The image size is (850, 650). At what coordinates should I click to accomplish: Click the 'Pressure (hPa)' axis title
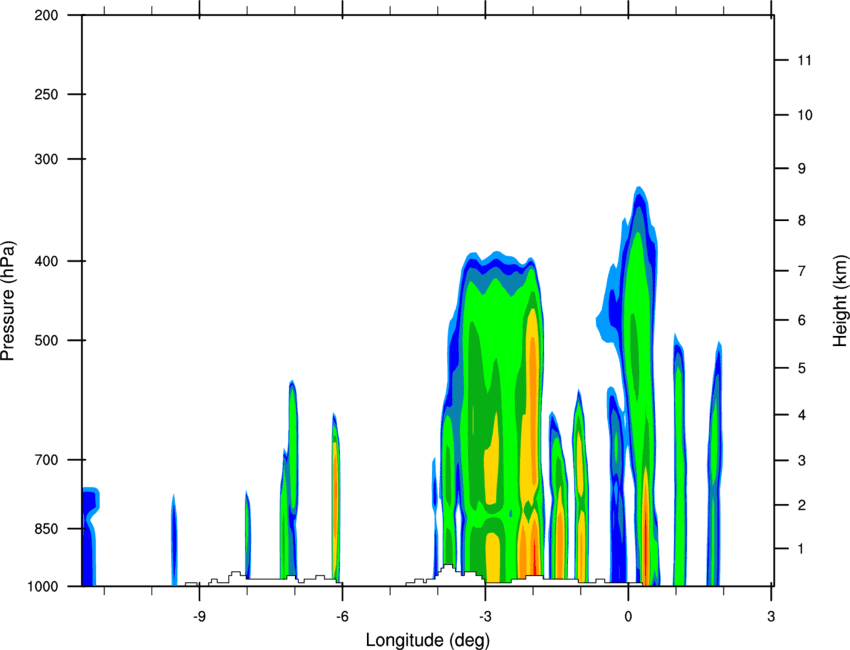point(8,301)
